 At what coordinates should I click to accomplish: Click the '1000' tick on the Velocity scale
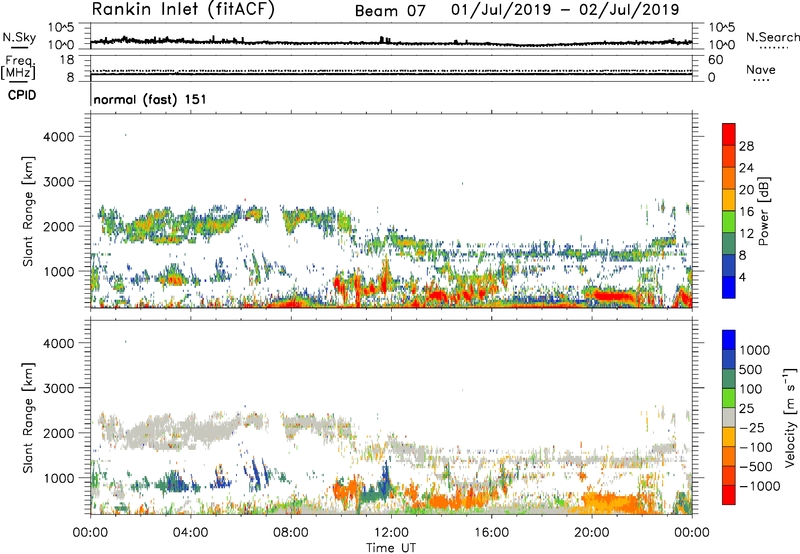755,350
